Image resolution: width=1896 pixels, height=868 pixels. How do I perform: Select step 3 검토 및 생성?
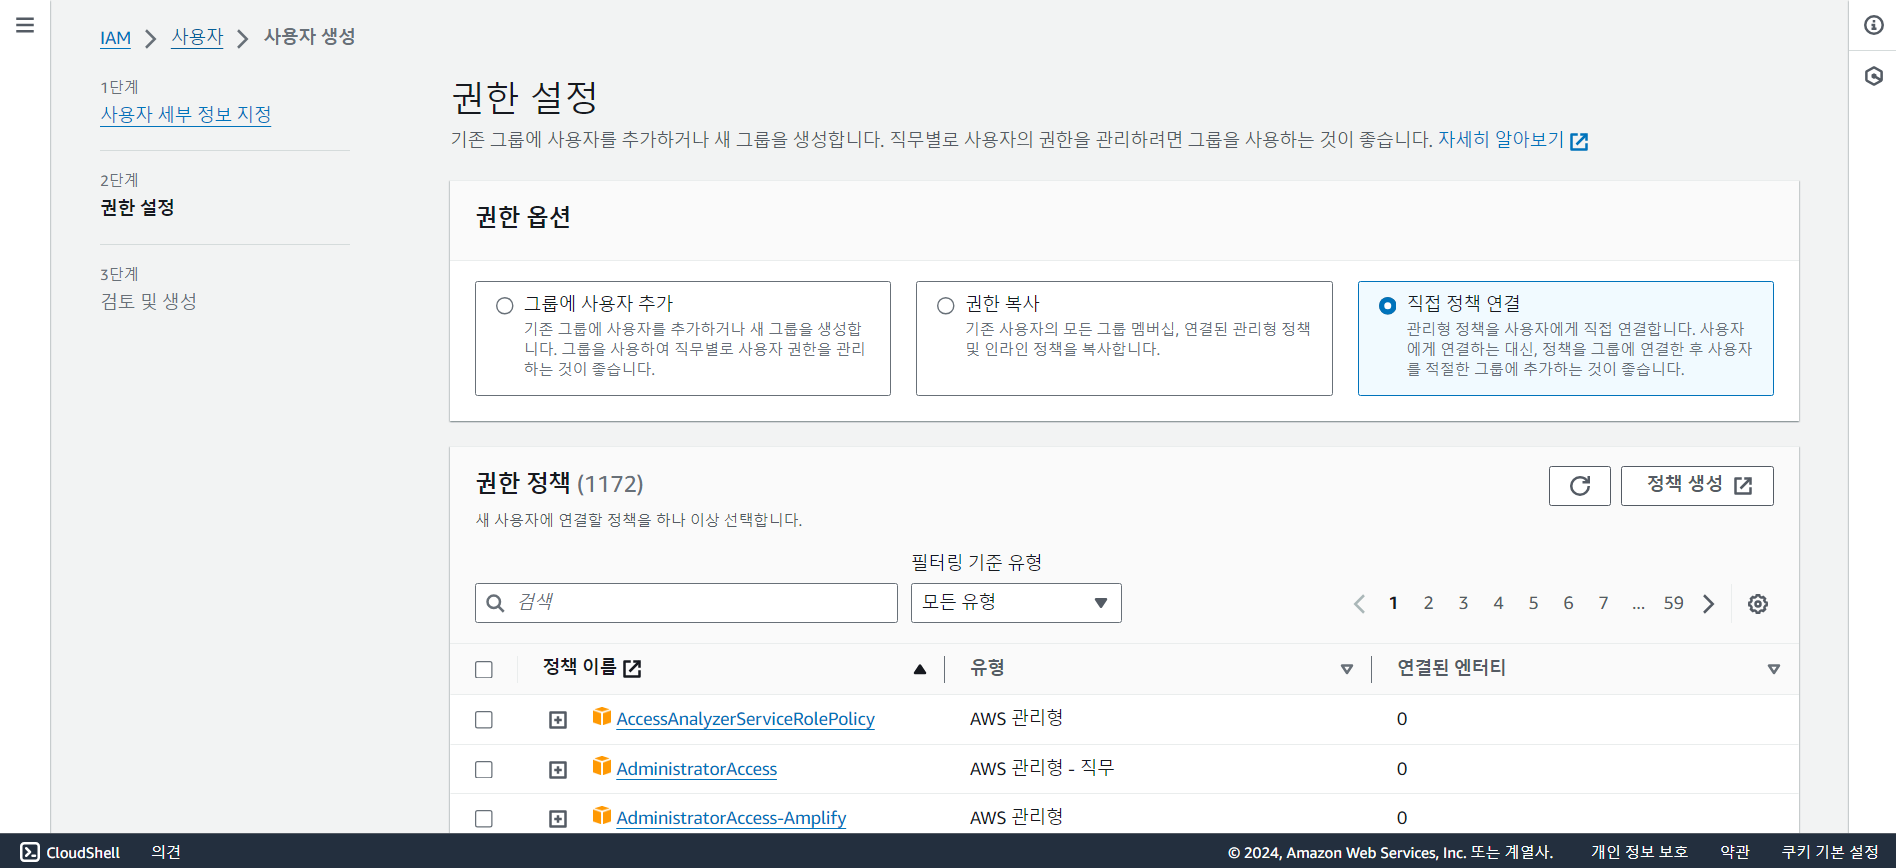pos(148,302)
